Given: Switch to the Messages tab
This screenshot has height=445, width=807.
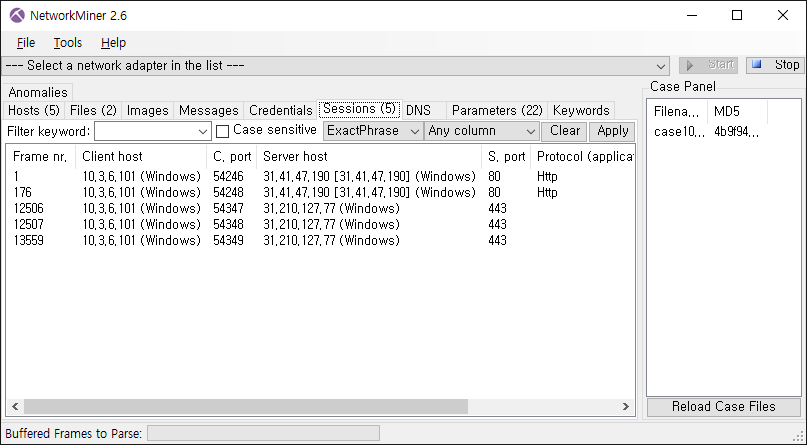Looking at the screenshot, I should click(208, 110).
